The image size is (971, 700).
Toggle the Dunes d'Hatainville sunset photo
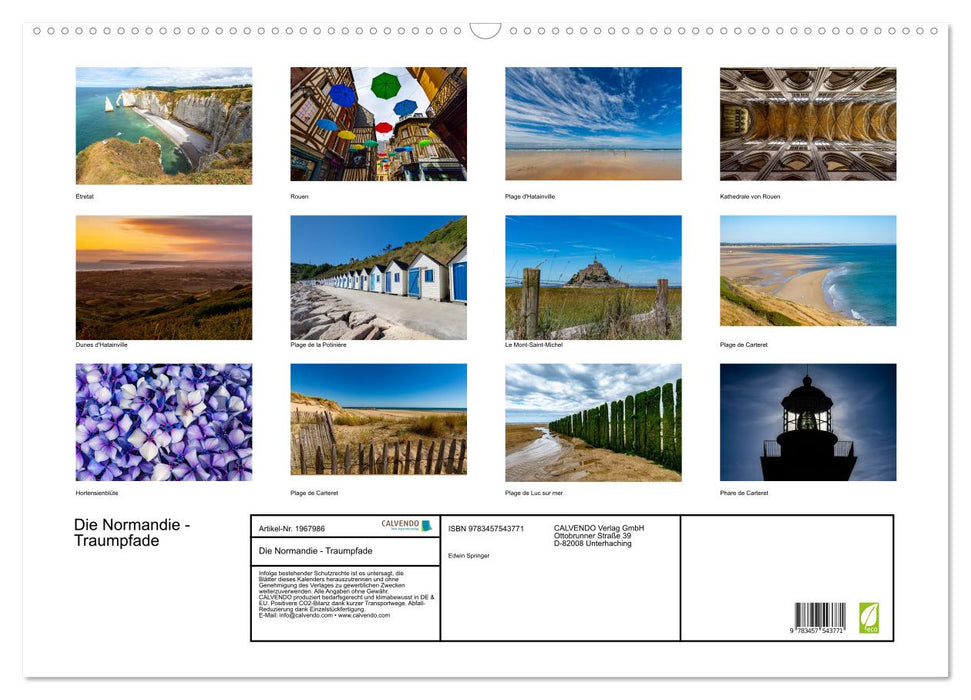tap(163, 275)
